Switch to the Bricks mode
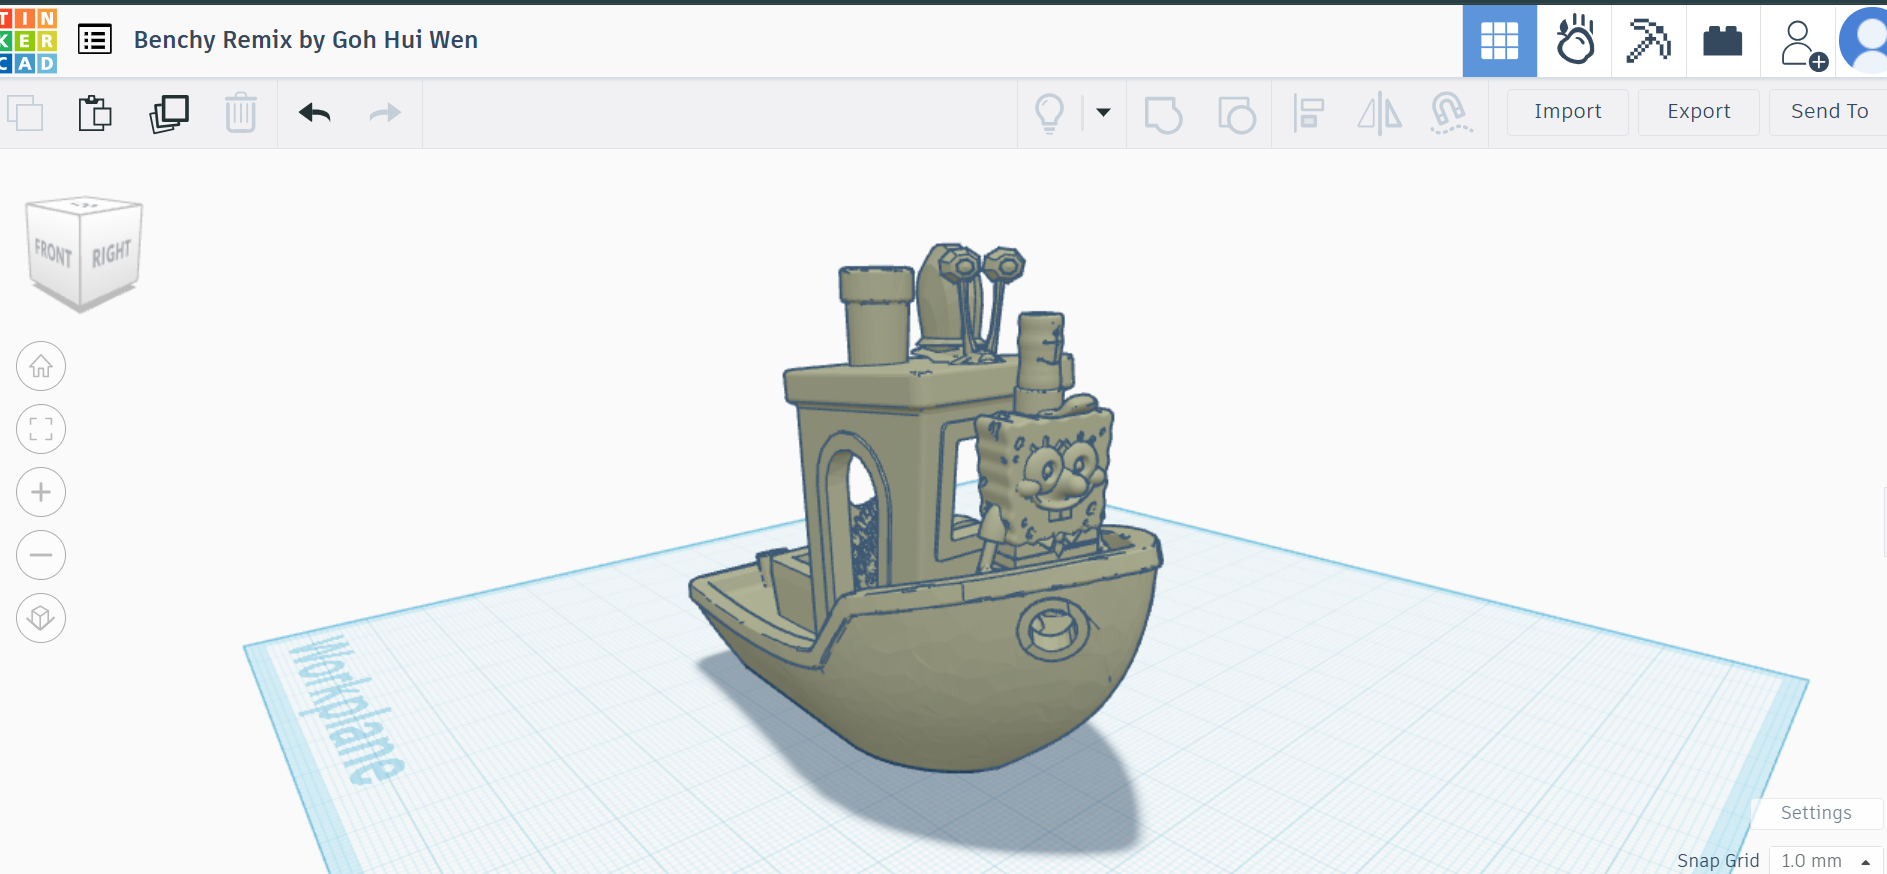The width and height of the screenshot is (1887, 874). pos(1722,41)
